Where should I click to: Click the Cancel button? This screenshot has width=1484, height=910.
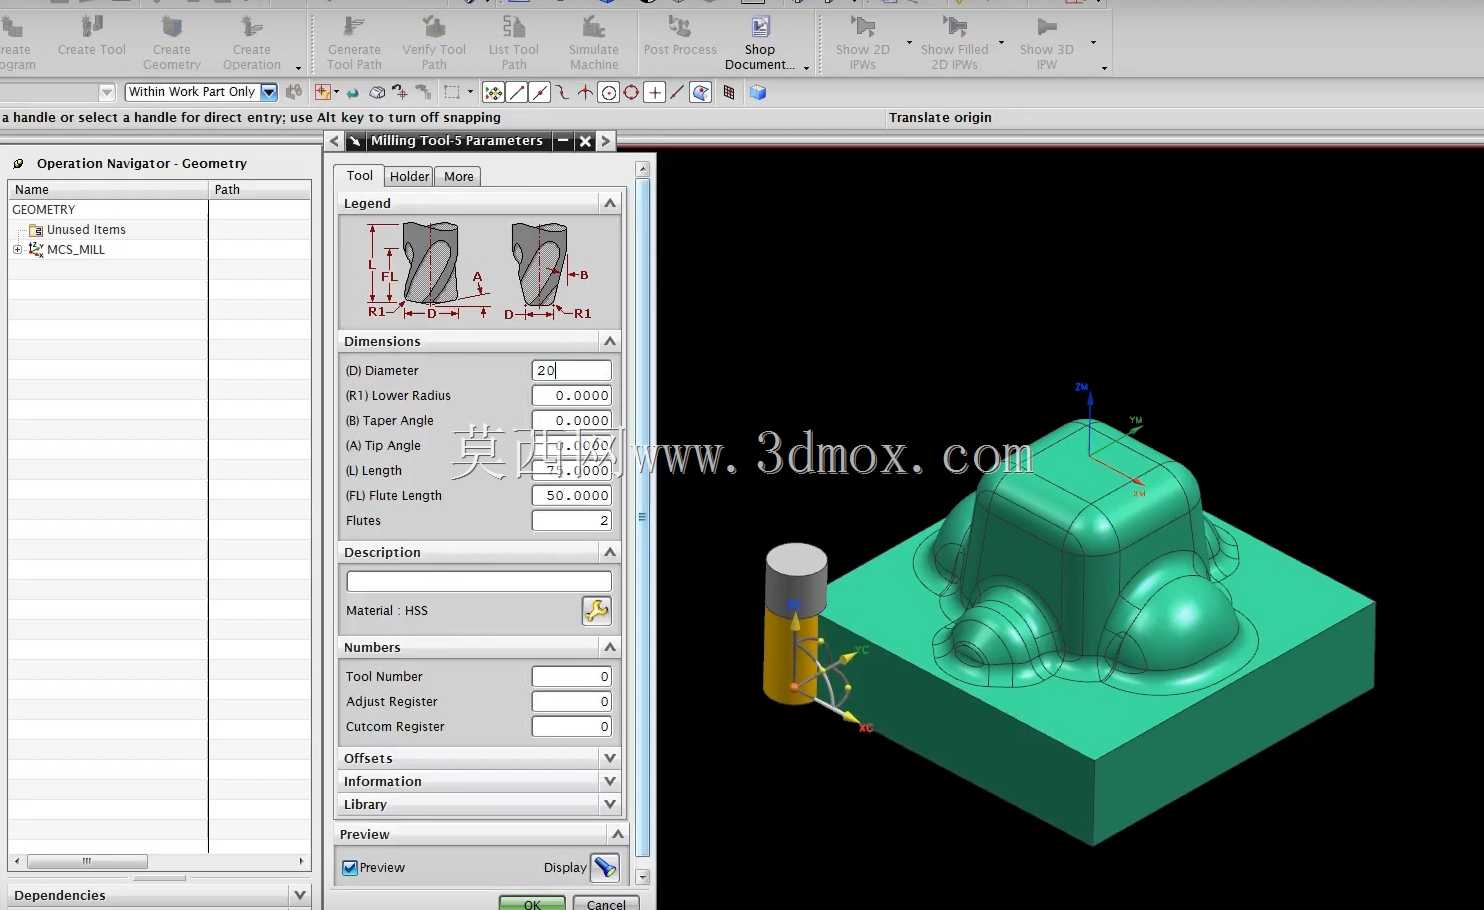click(x=606, y=904)
